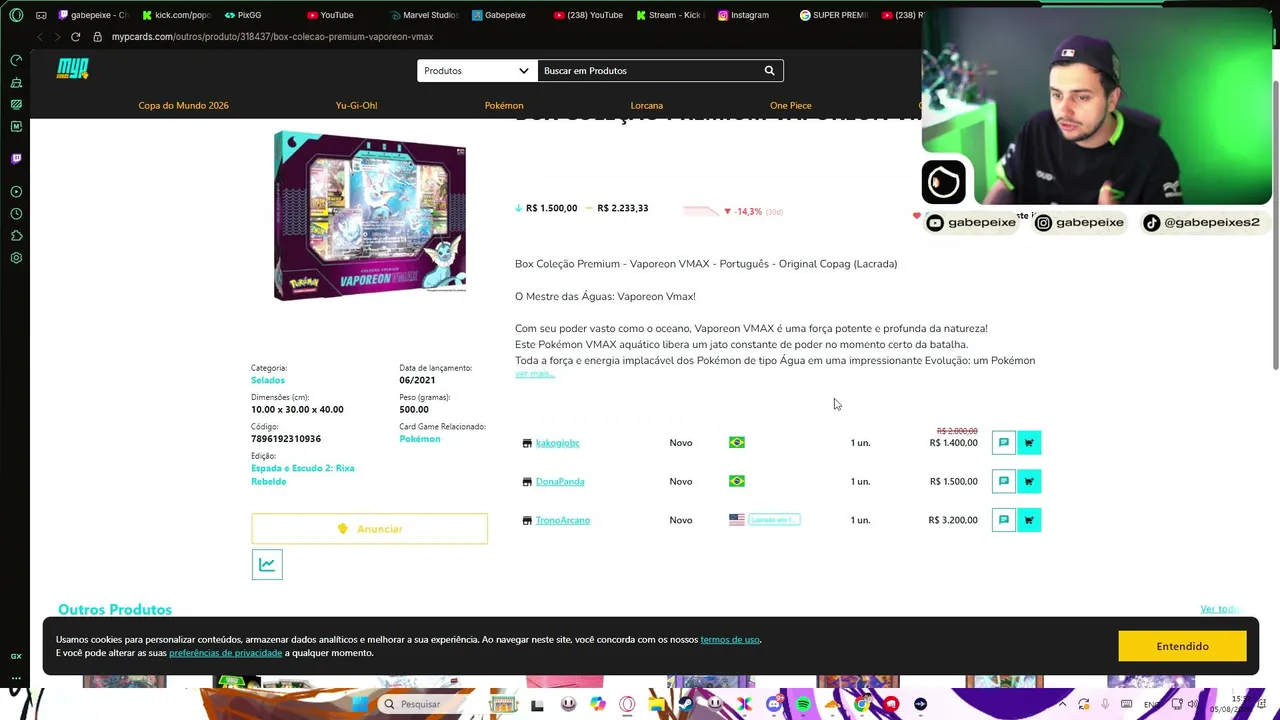Click the site padlock icon in address bar
1280x720 pixels.
pos(97,37)
